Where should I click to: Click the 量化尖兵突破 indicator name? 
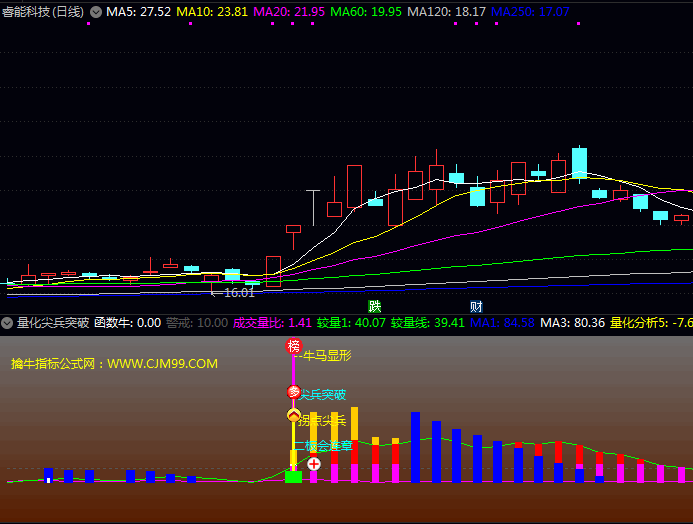click(53, 323)
